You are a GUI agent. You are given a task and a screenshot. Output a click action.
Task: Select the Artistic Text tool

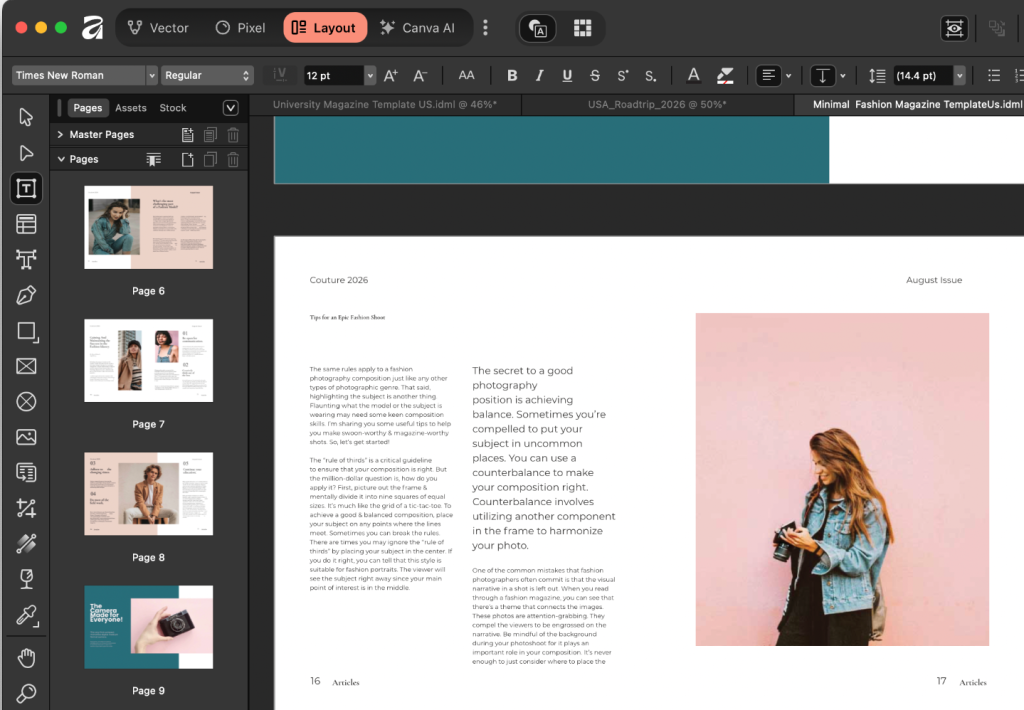(x=26, y=259)
